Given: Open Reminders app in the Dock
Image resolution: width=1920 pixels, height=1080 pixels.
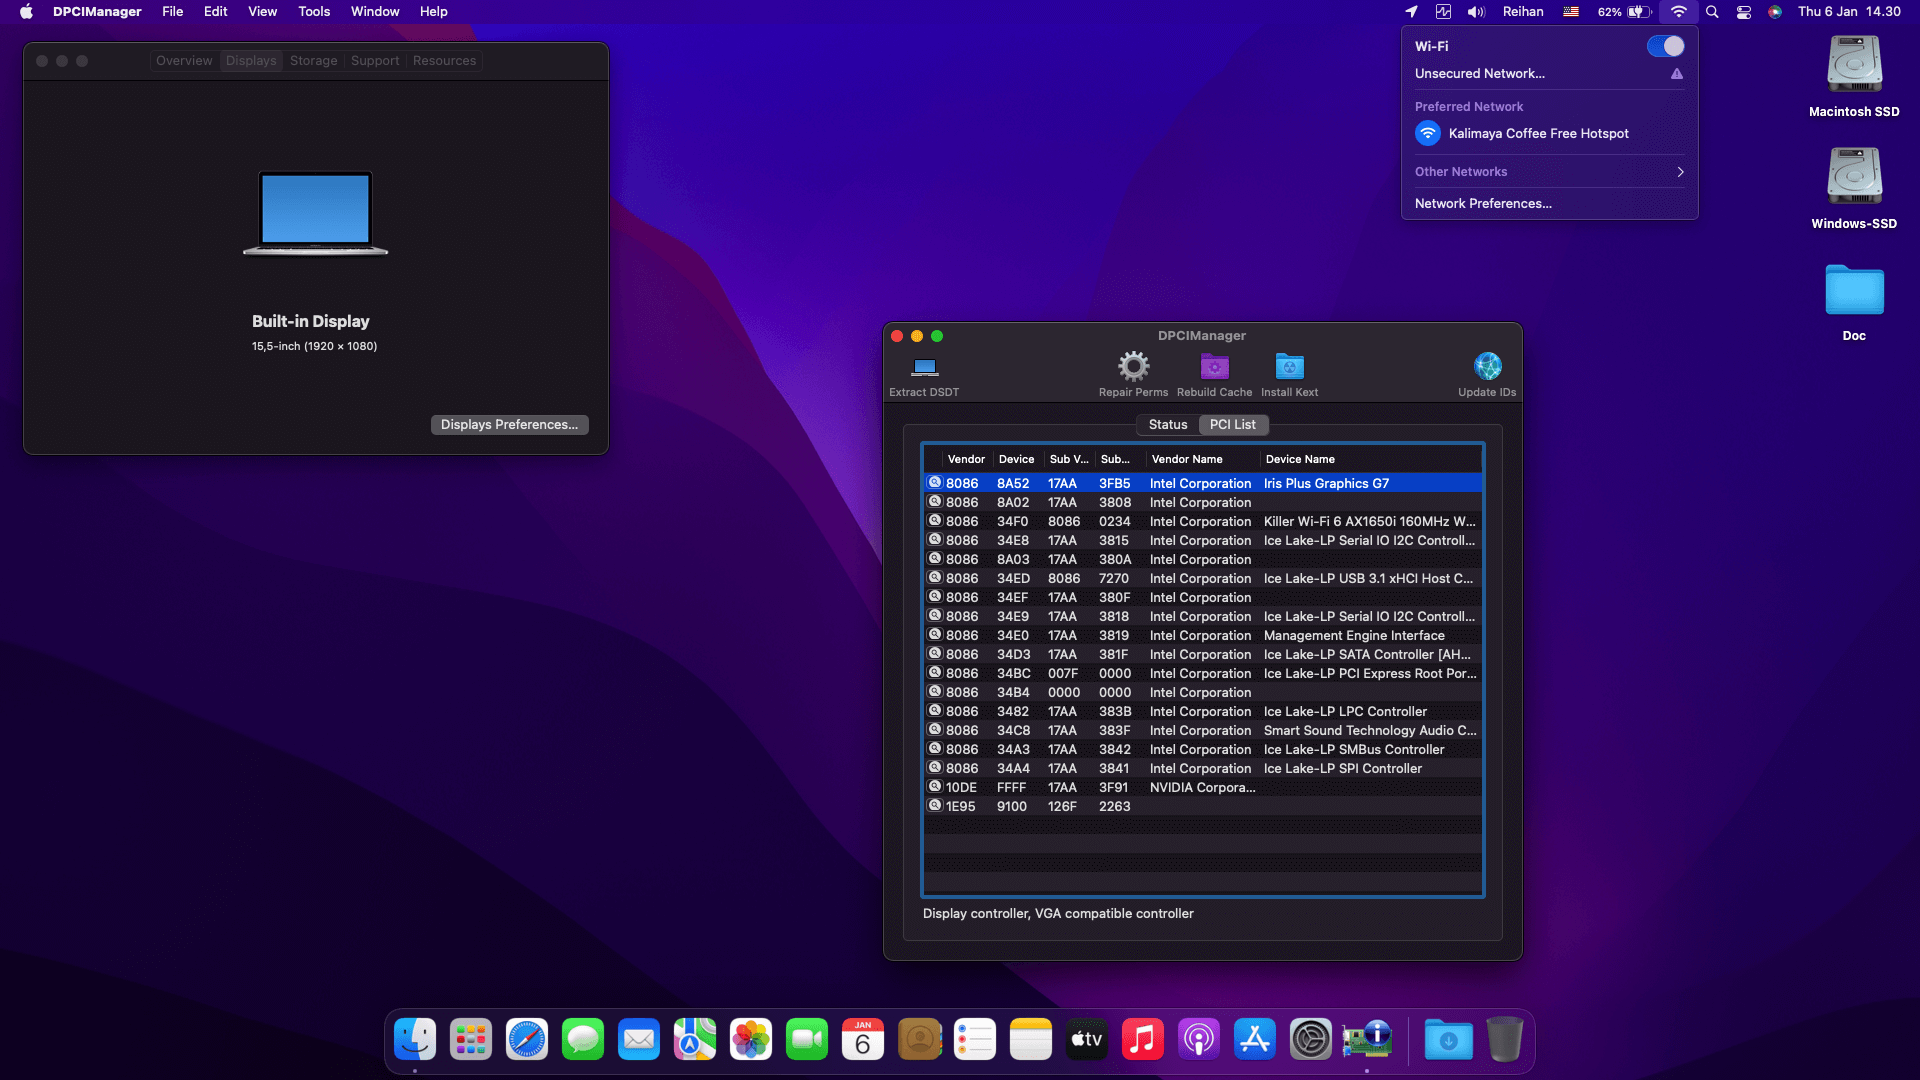Looking at the screenshot, I should pyautogui.click(x=975, y=1040).
